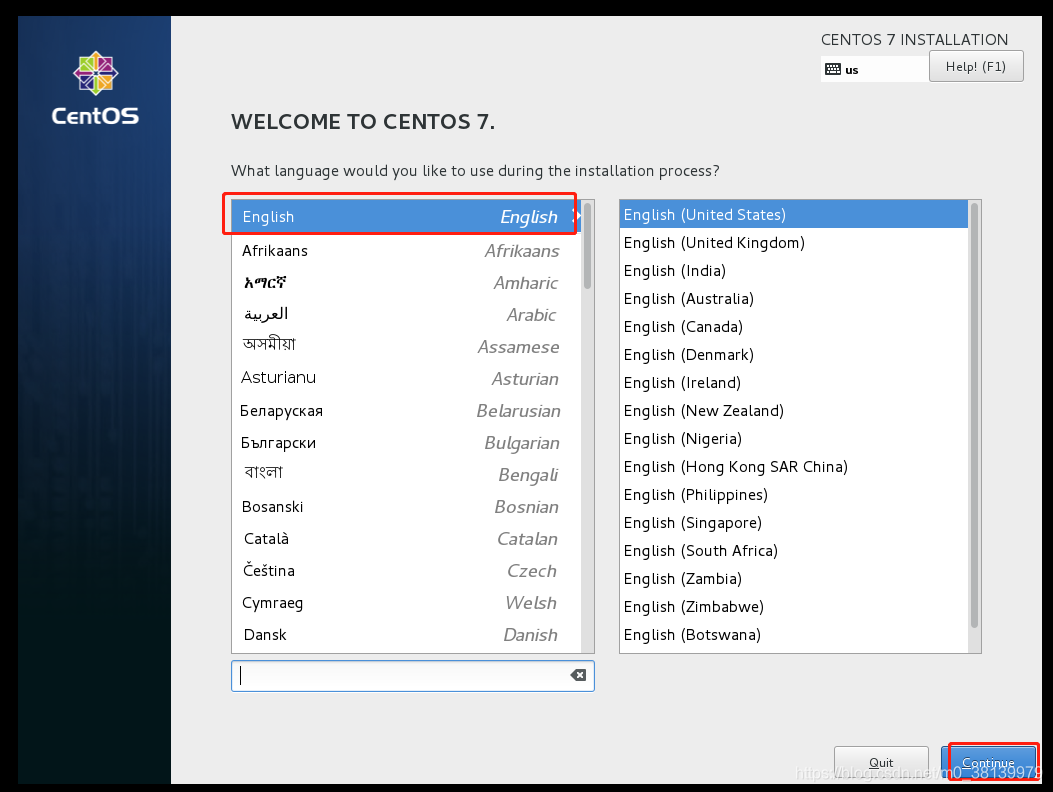Choose English (Singapore) locale
The height and width of the screenshot is (792, 1053).
point(794,523)
